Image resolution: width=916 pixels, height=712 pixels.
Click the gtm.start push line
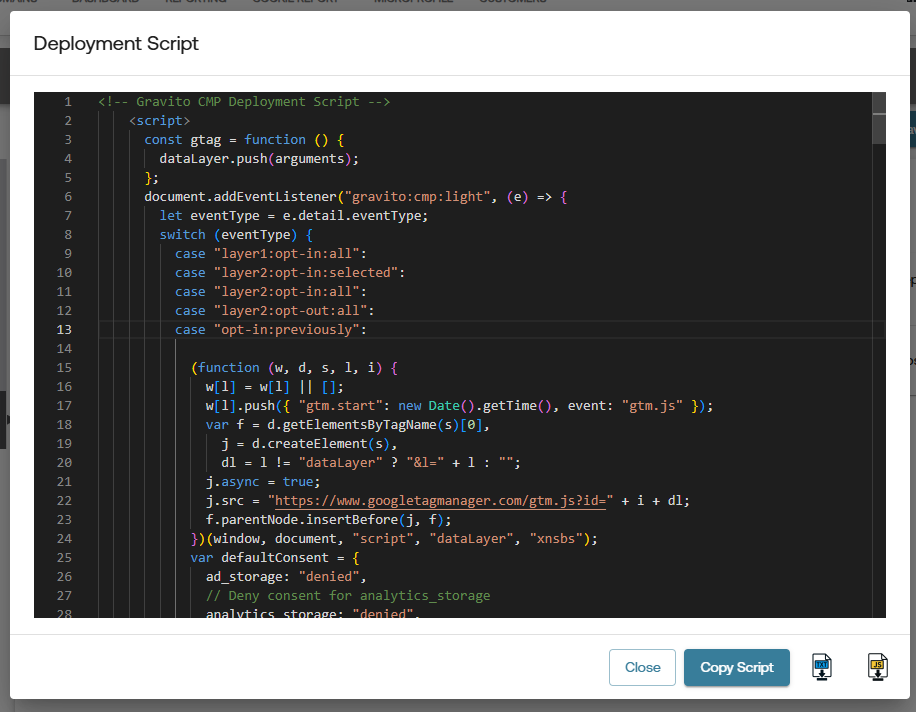point(459,405)
